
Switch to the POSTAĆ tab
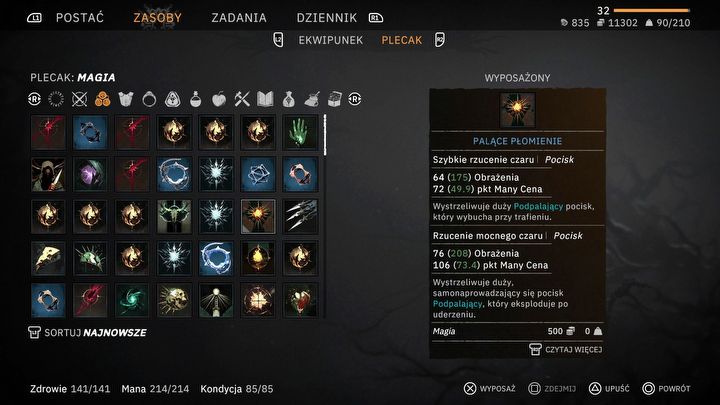pyautogui.click(x=80, y=18)
